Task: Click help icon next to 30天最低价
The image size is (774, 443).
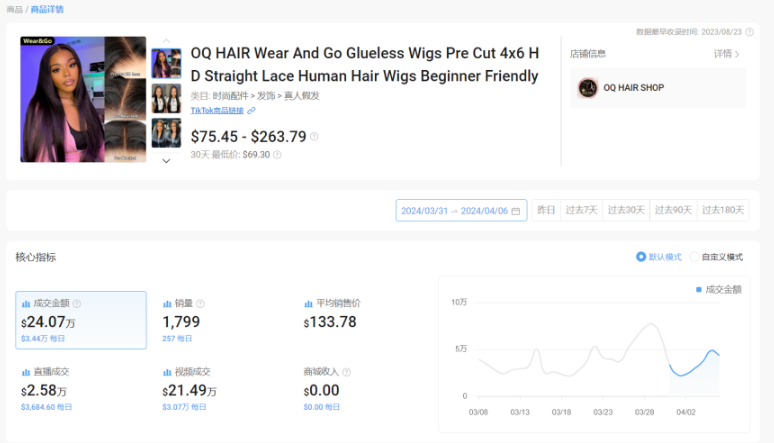Action: coord(277,155)
